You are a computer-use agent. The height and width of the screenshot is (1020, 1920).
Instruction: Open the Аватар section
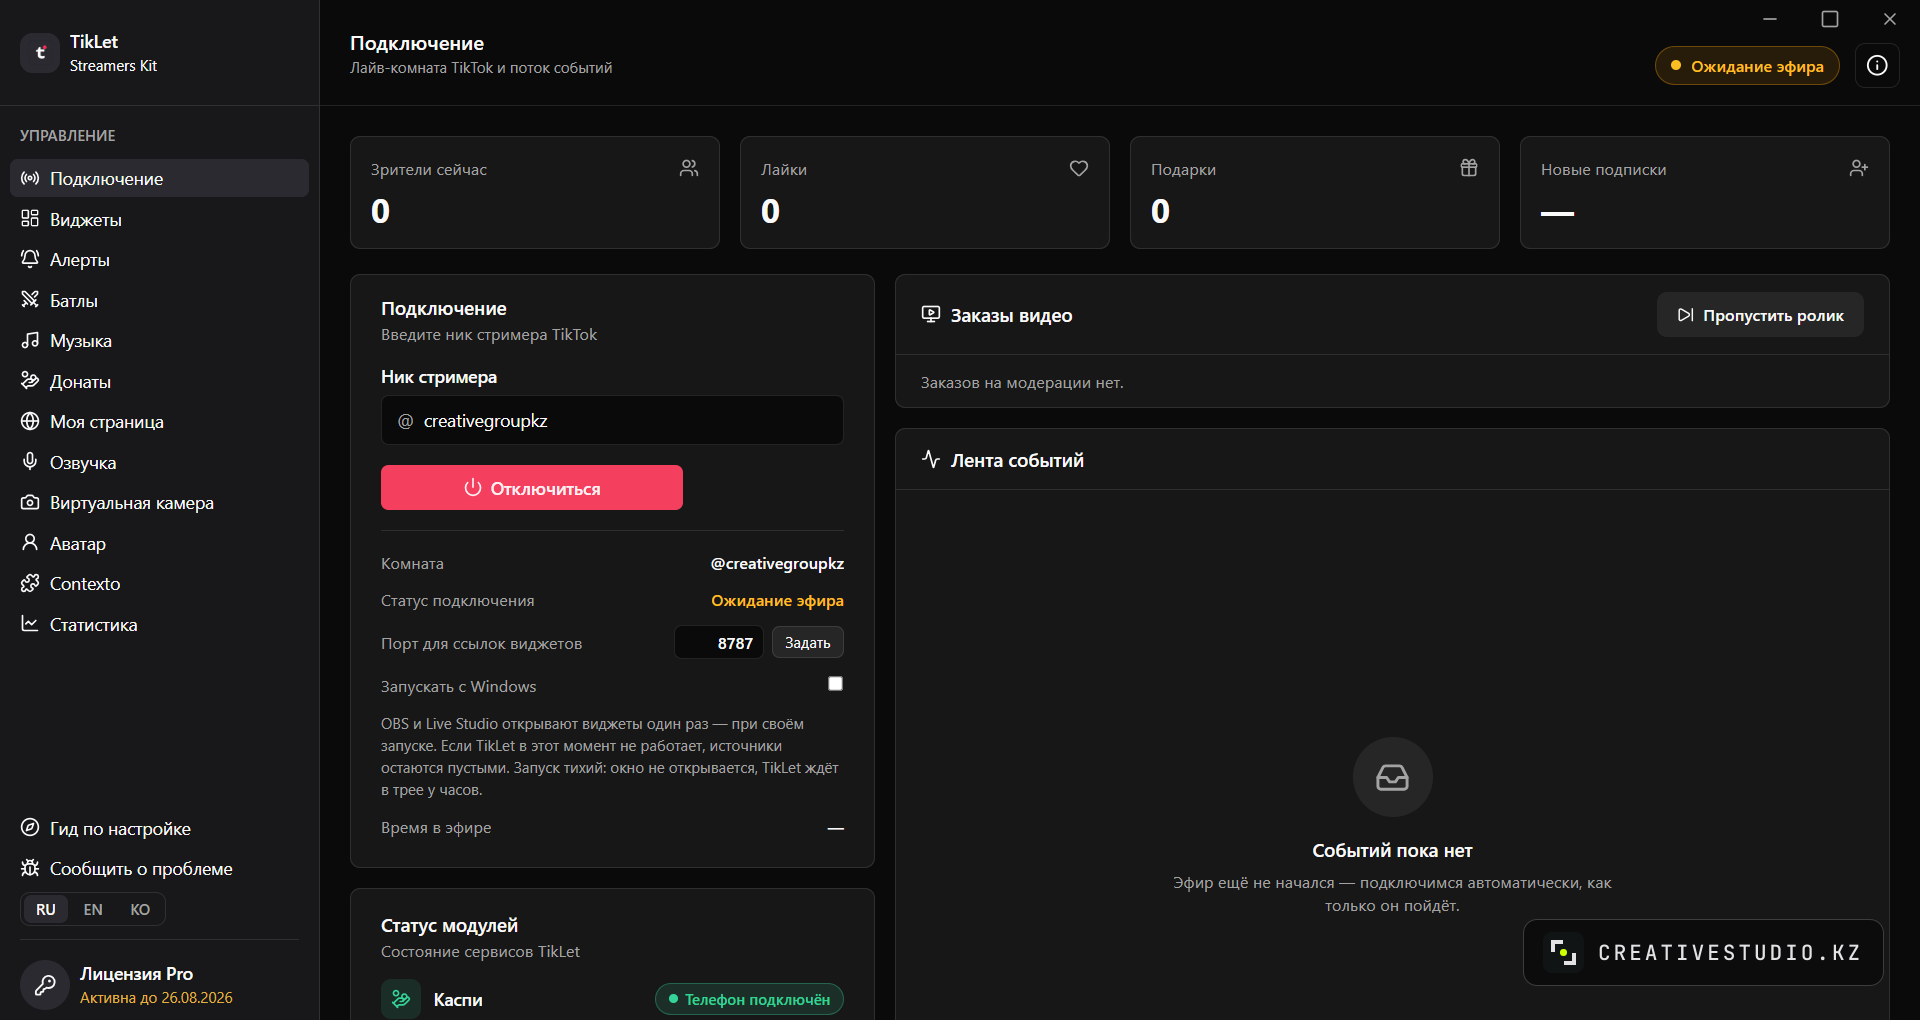[x=160, y=543]
